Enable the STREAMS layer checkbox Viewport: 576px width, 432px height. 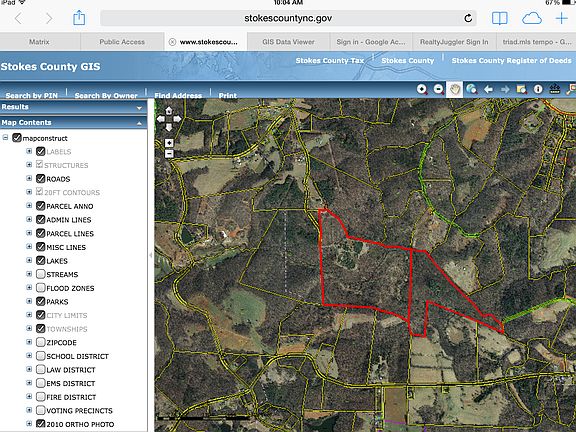click(x=40, y=274)
